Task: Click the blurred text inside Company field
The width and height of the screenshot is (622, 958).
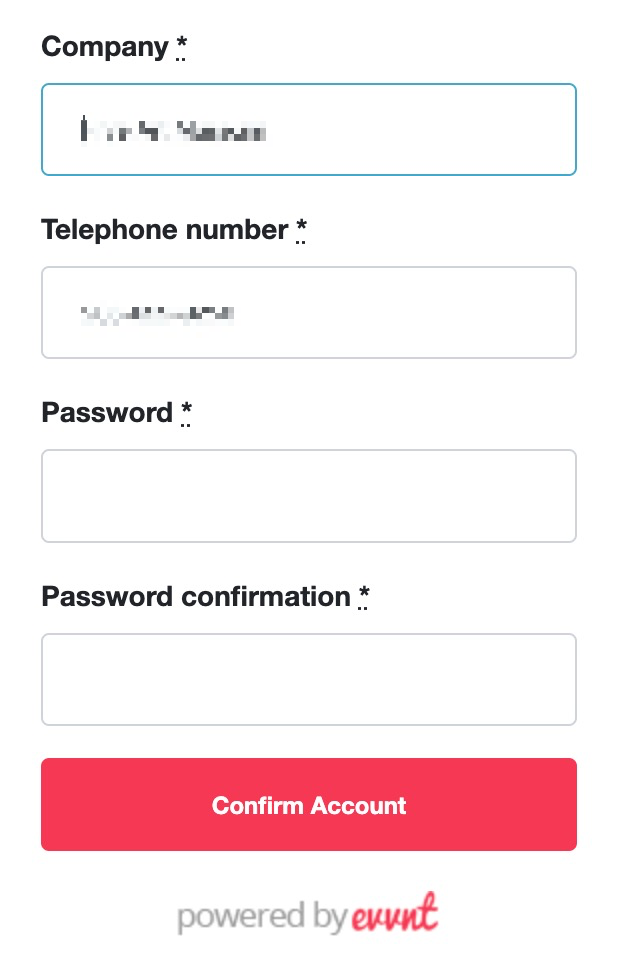Action: [x=173, y=131]
